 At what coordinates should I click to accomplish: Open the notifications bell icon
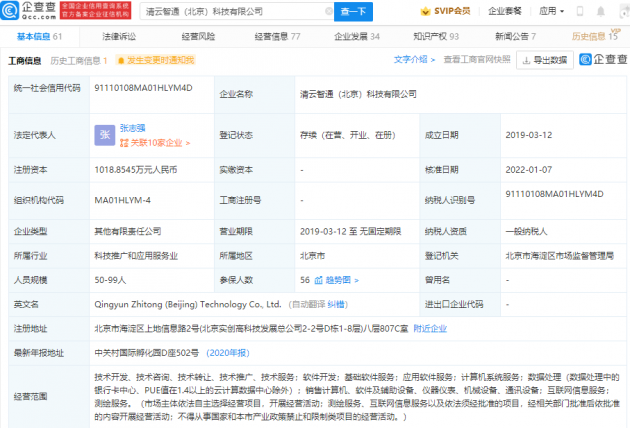point(601,11)
